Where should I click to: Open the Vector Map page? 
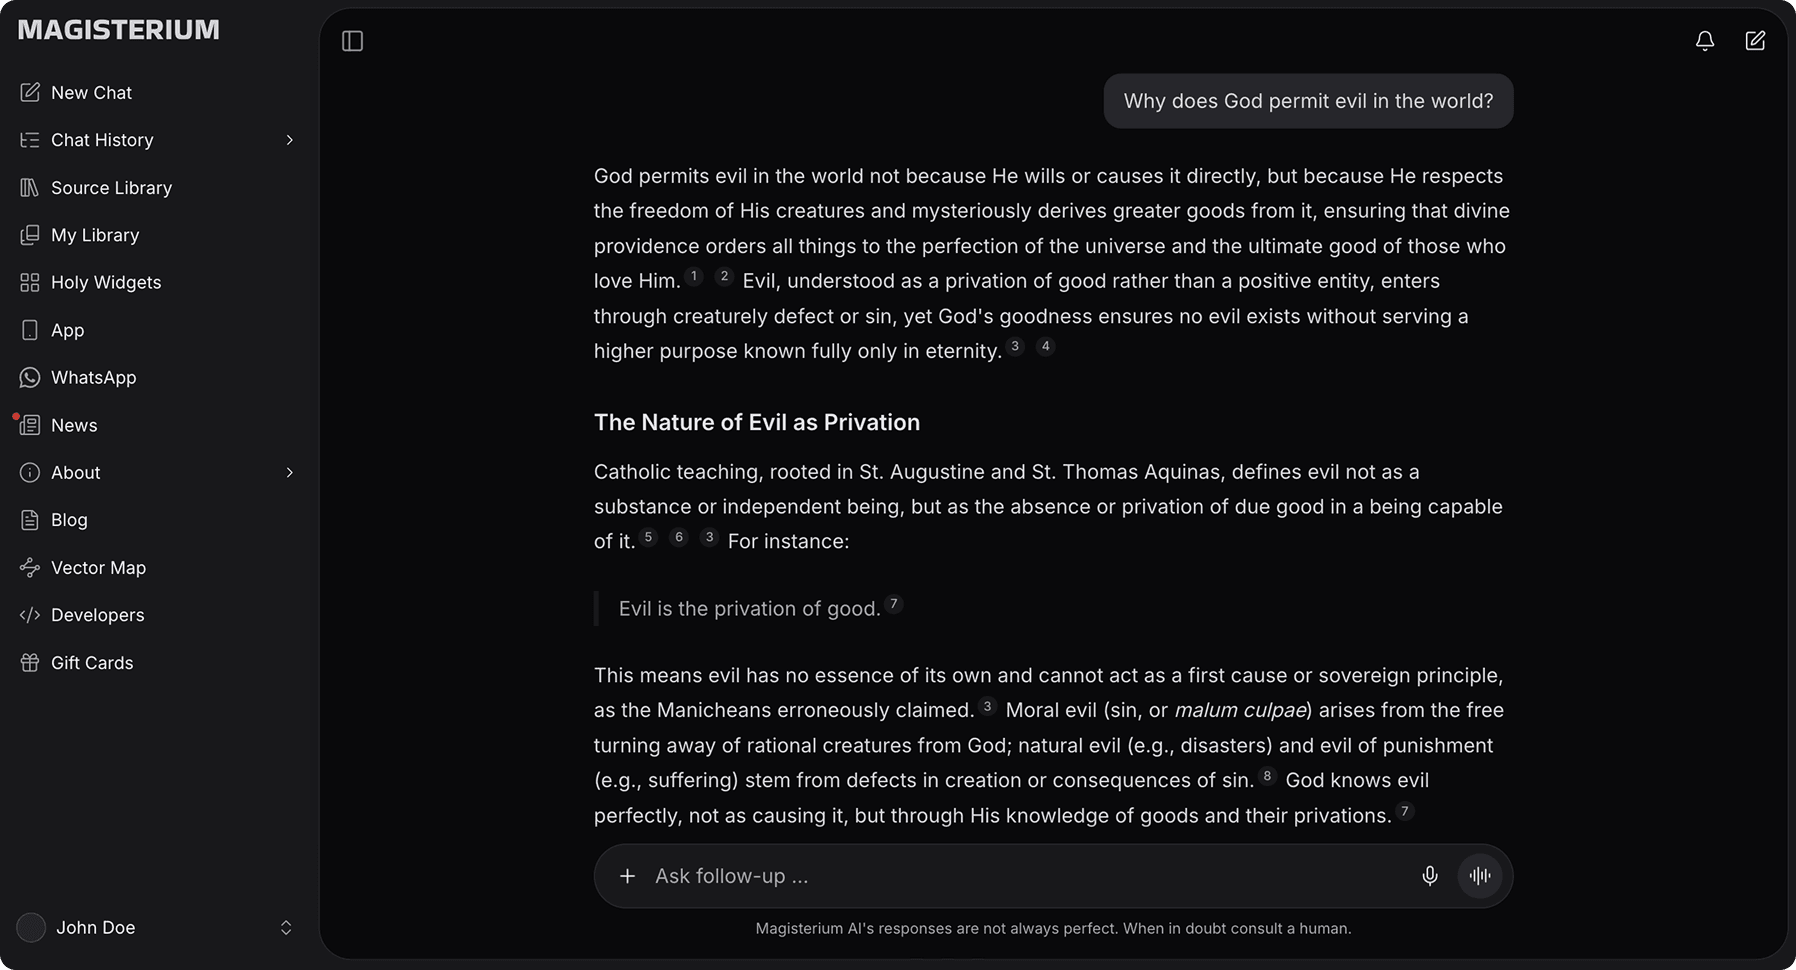coord(98,567)
